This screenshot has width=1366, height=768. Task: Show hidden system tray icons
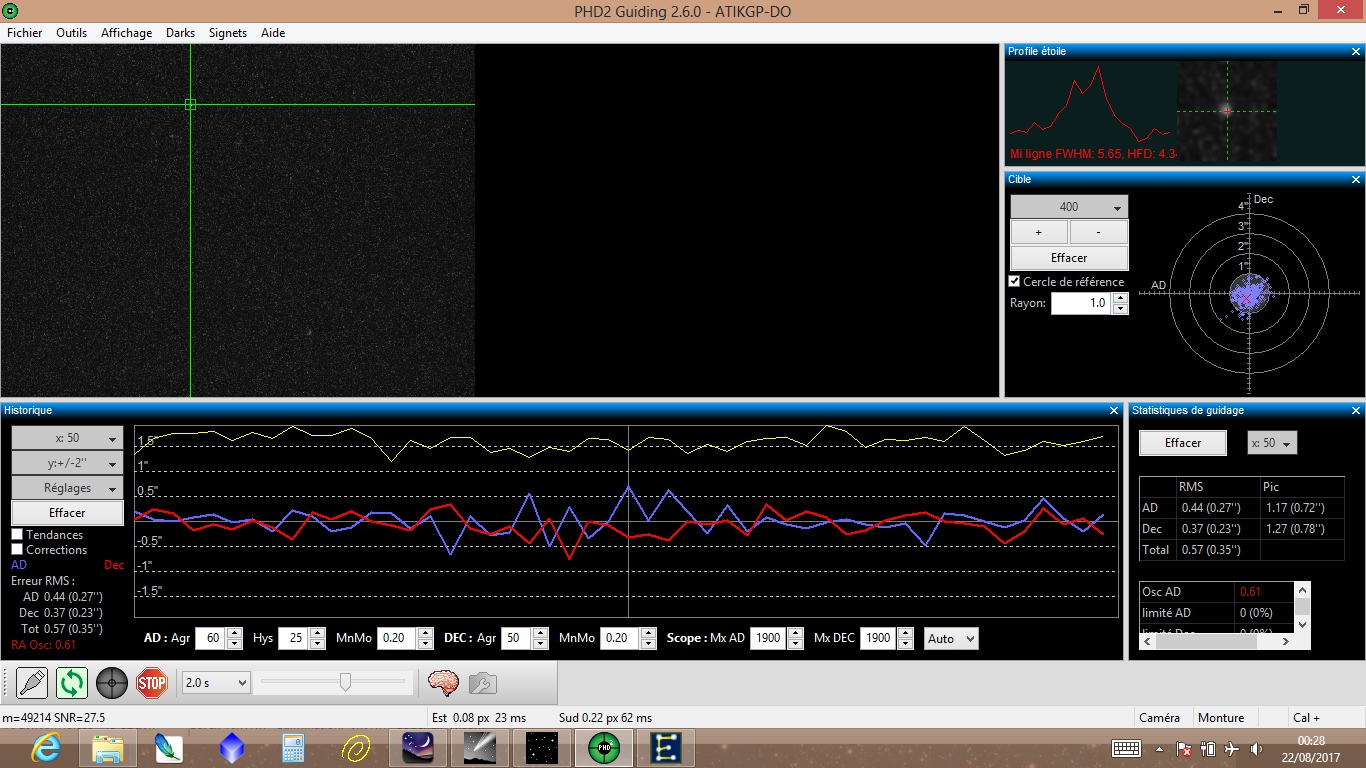(1159, 749)
